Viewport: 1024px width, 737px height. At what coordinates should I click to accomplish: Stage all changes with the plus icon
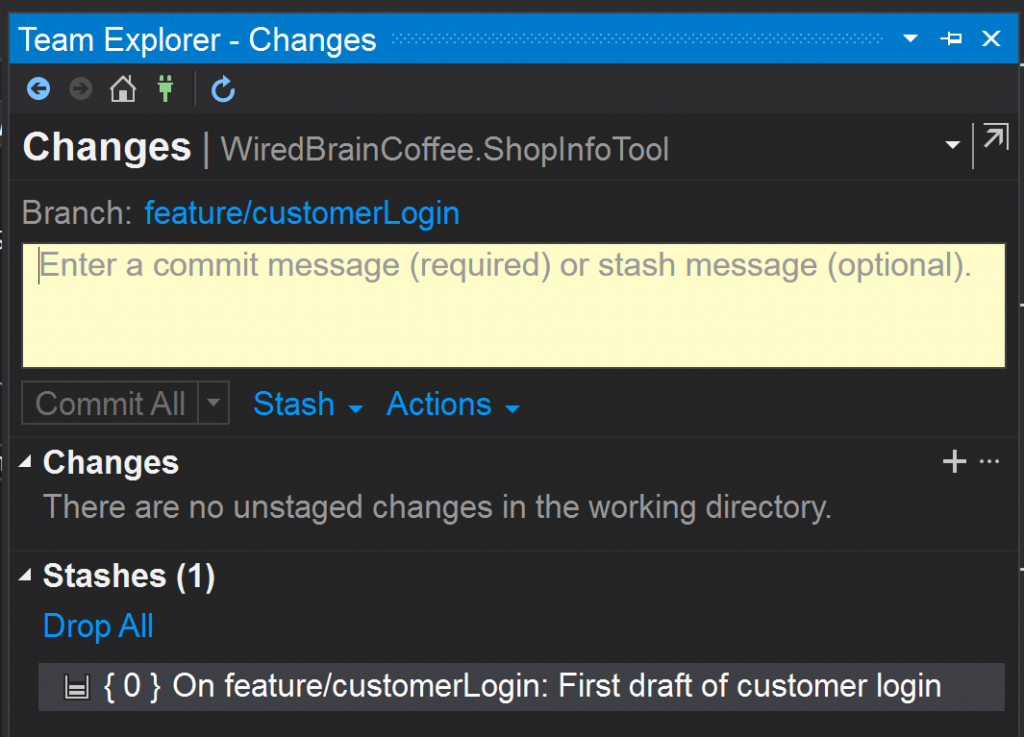[954, 462]
